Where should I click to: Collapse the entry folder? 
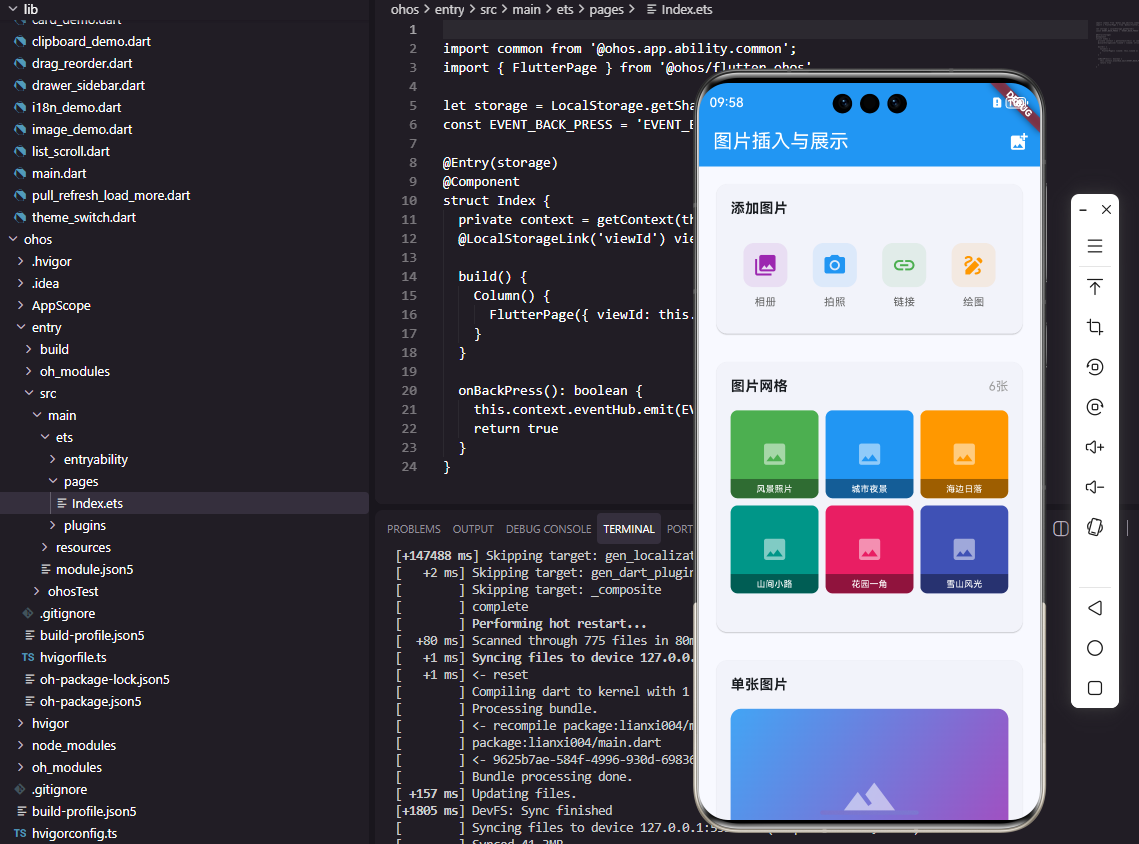coord(21,327)
